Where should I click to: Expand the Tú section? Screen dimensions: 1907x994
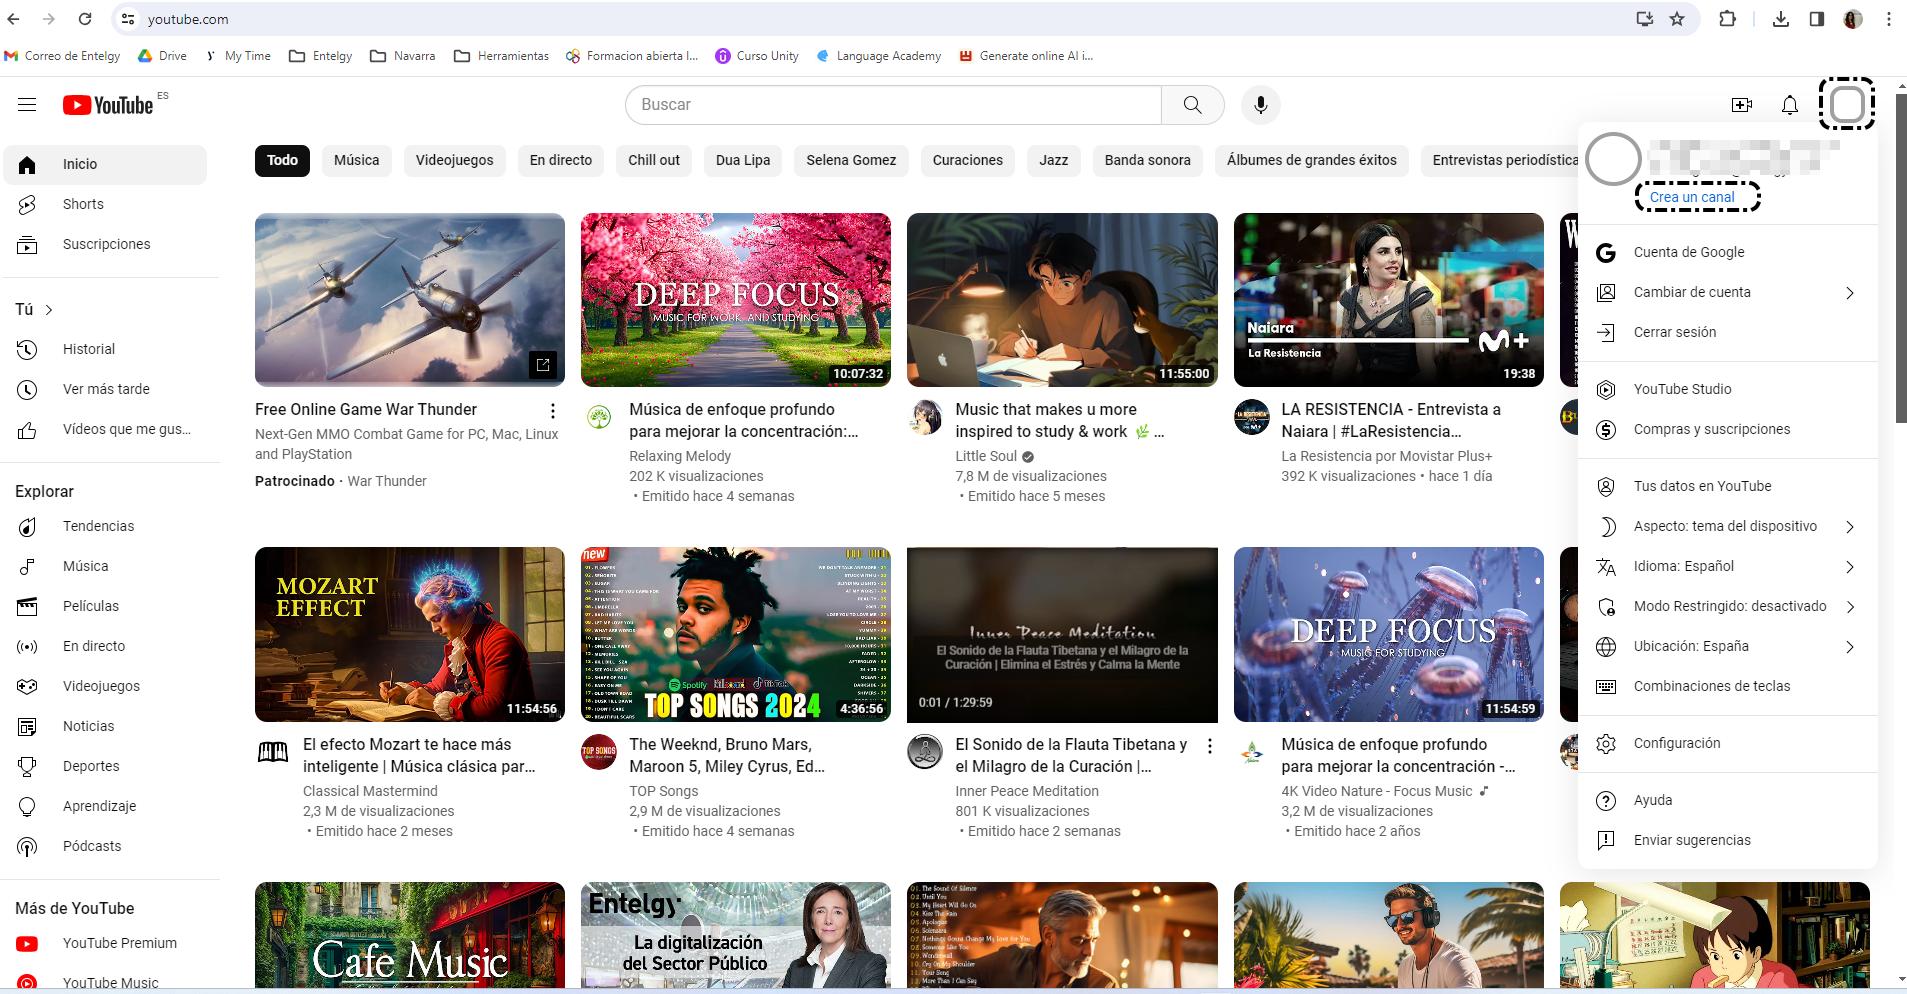tap(34, 309)
